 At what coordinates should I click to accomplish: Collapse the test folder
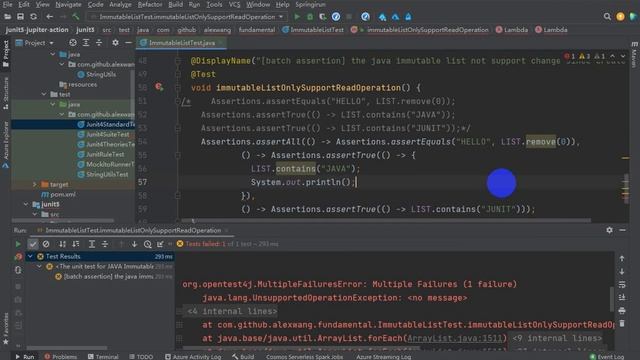pyautogui.click(x=44, y=94)
